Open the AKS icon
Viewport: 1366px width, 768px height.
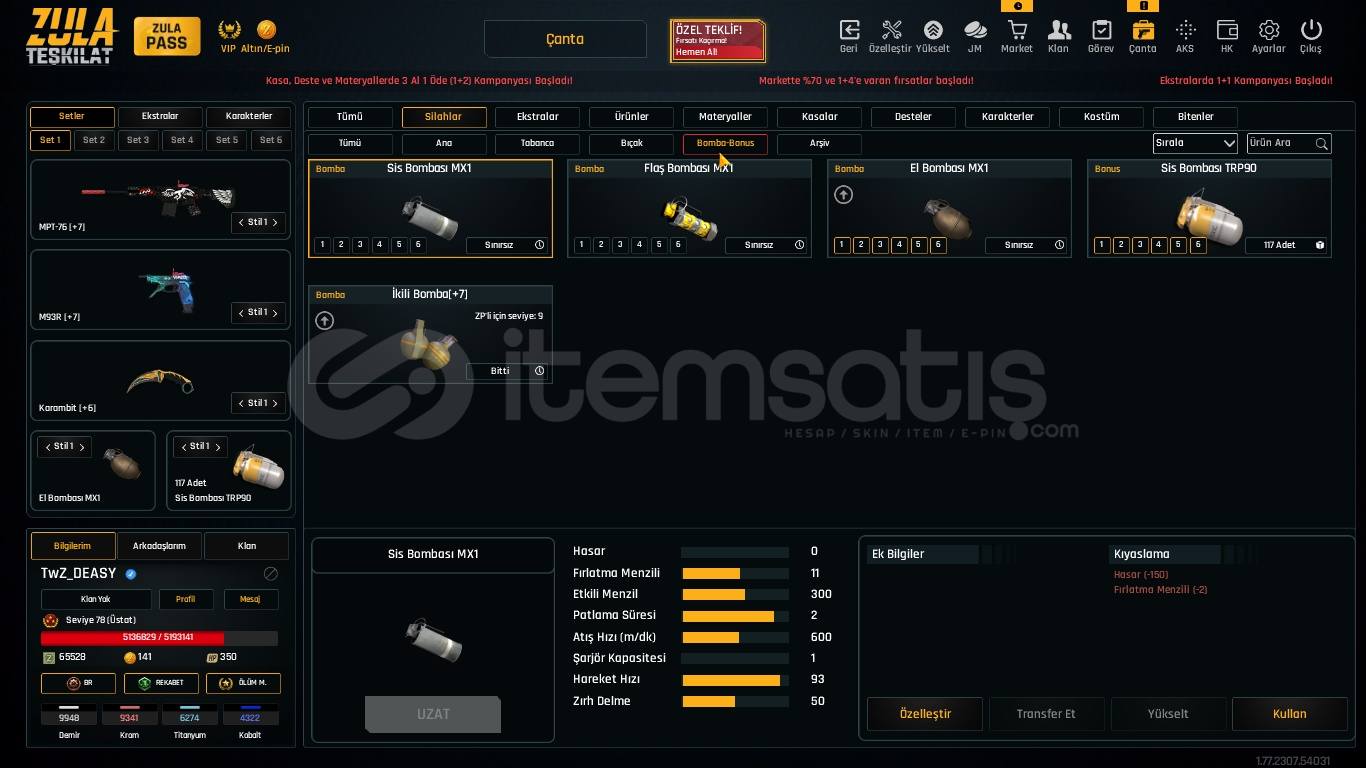[1185, 31]
